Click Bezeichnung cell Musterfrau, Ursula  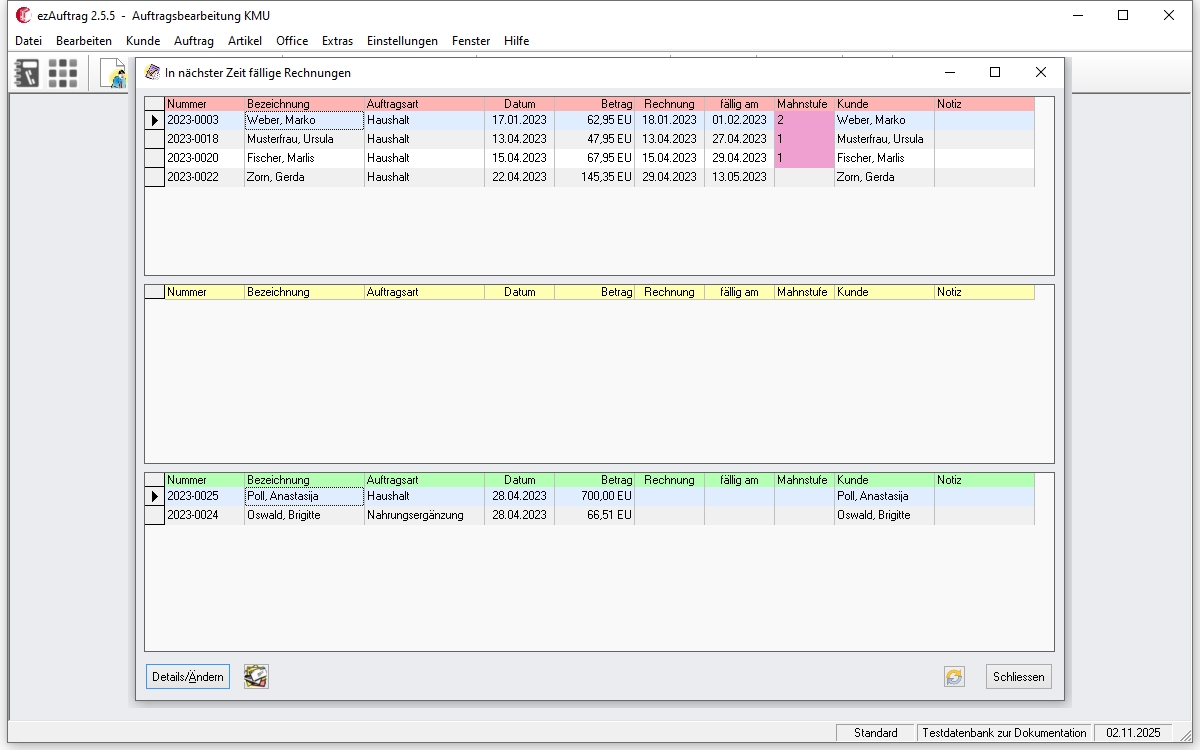pyautogui.click(x=305, y=139)
